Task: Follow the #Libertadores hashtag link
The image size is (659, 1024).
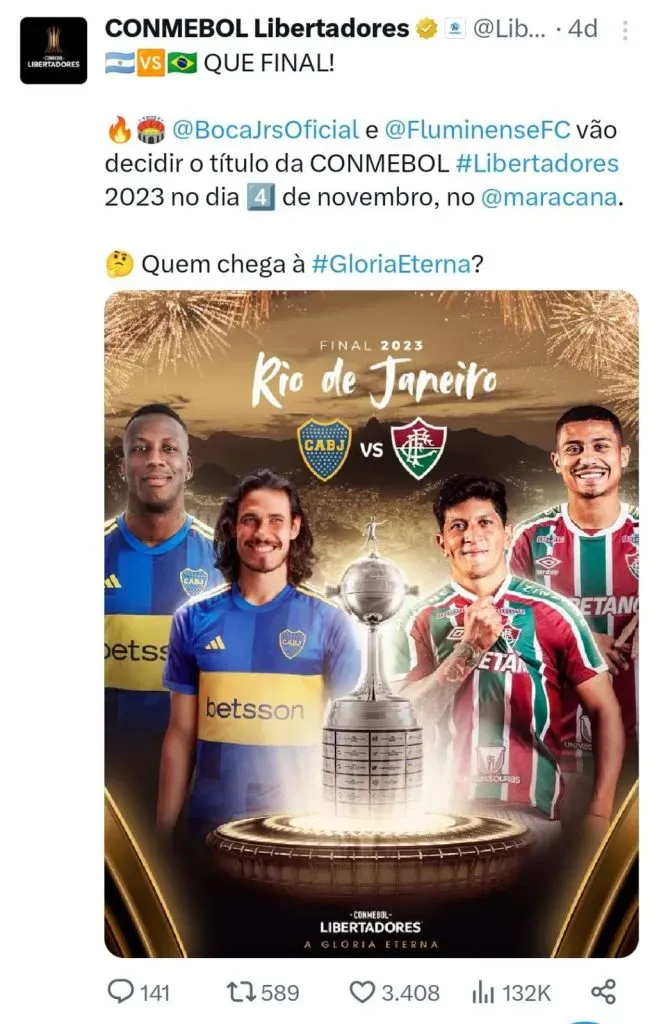Action: 537,163
